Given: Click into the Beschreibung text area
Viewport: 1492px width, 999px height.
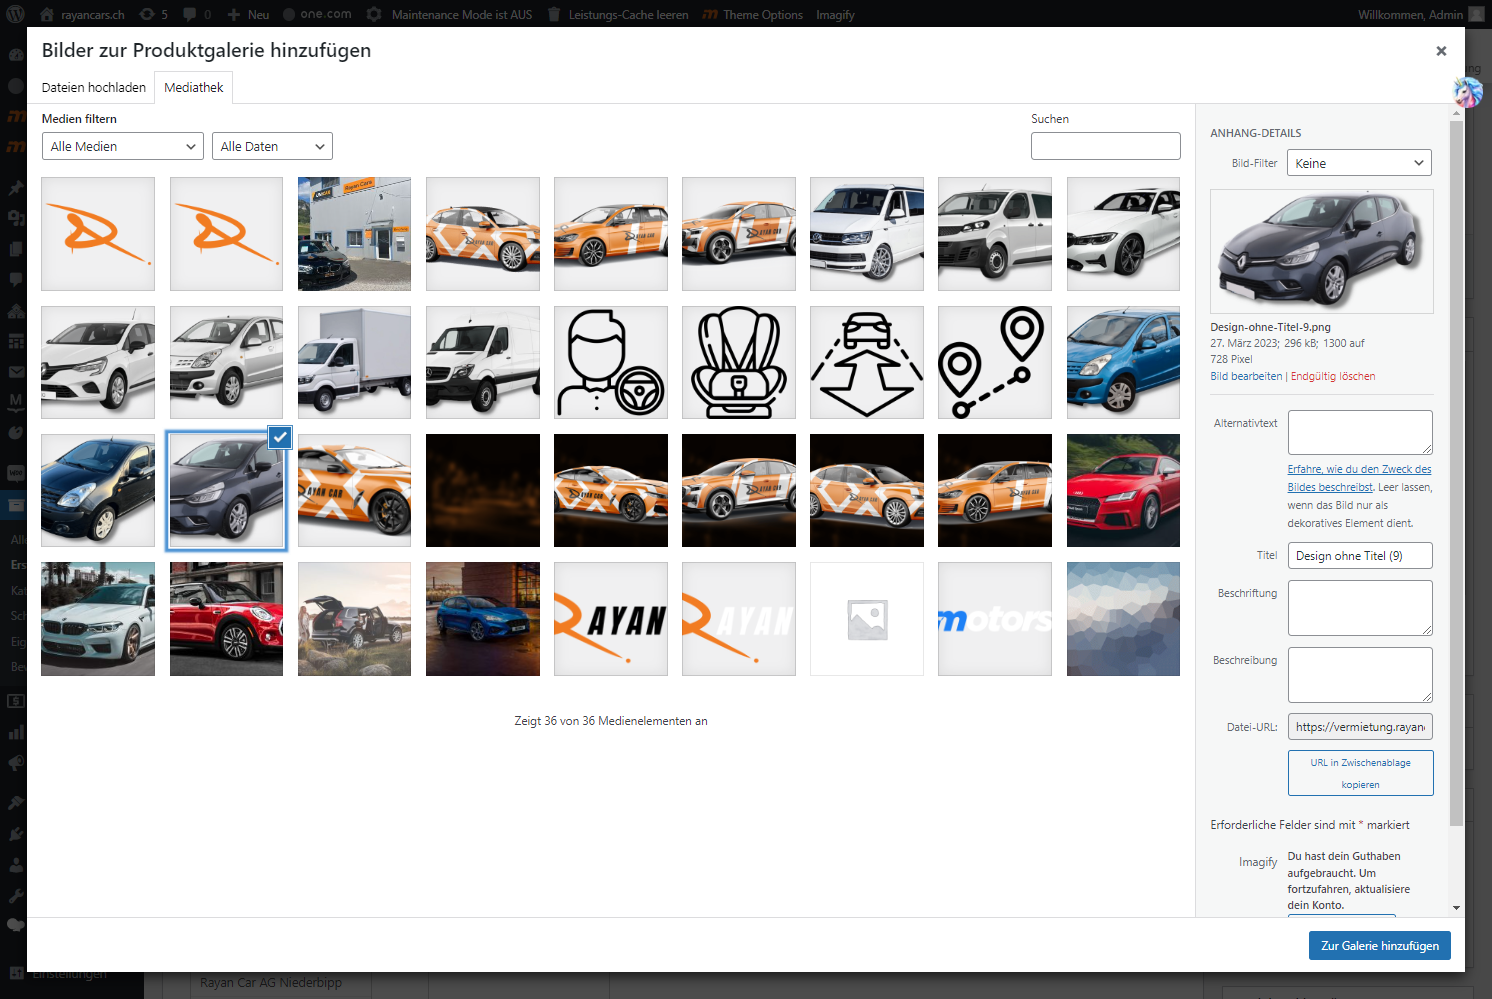Looking at the screenshot, I should point(1360,675).
